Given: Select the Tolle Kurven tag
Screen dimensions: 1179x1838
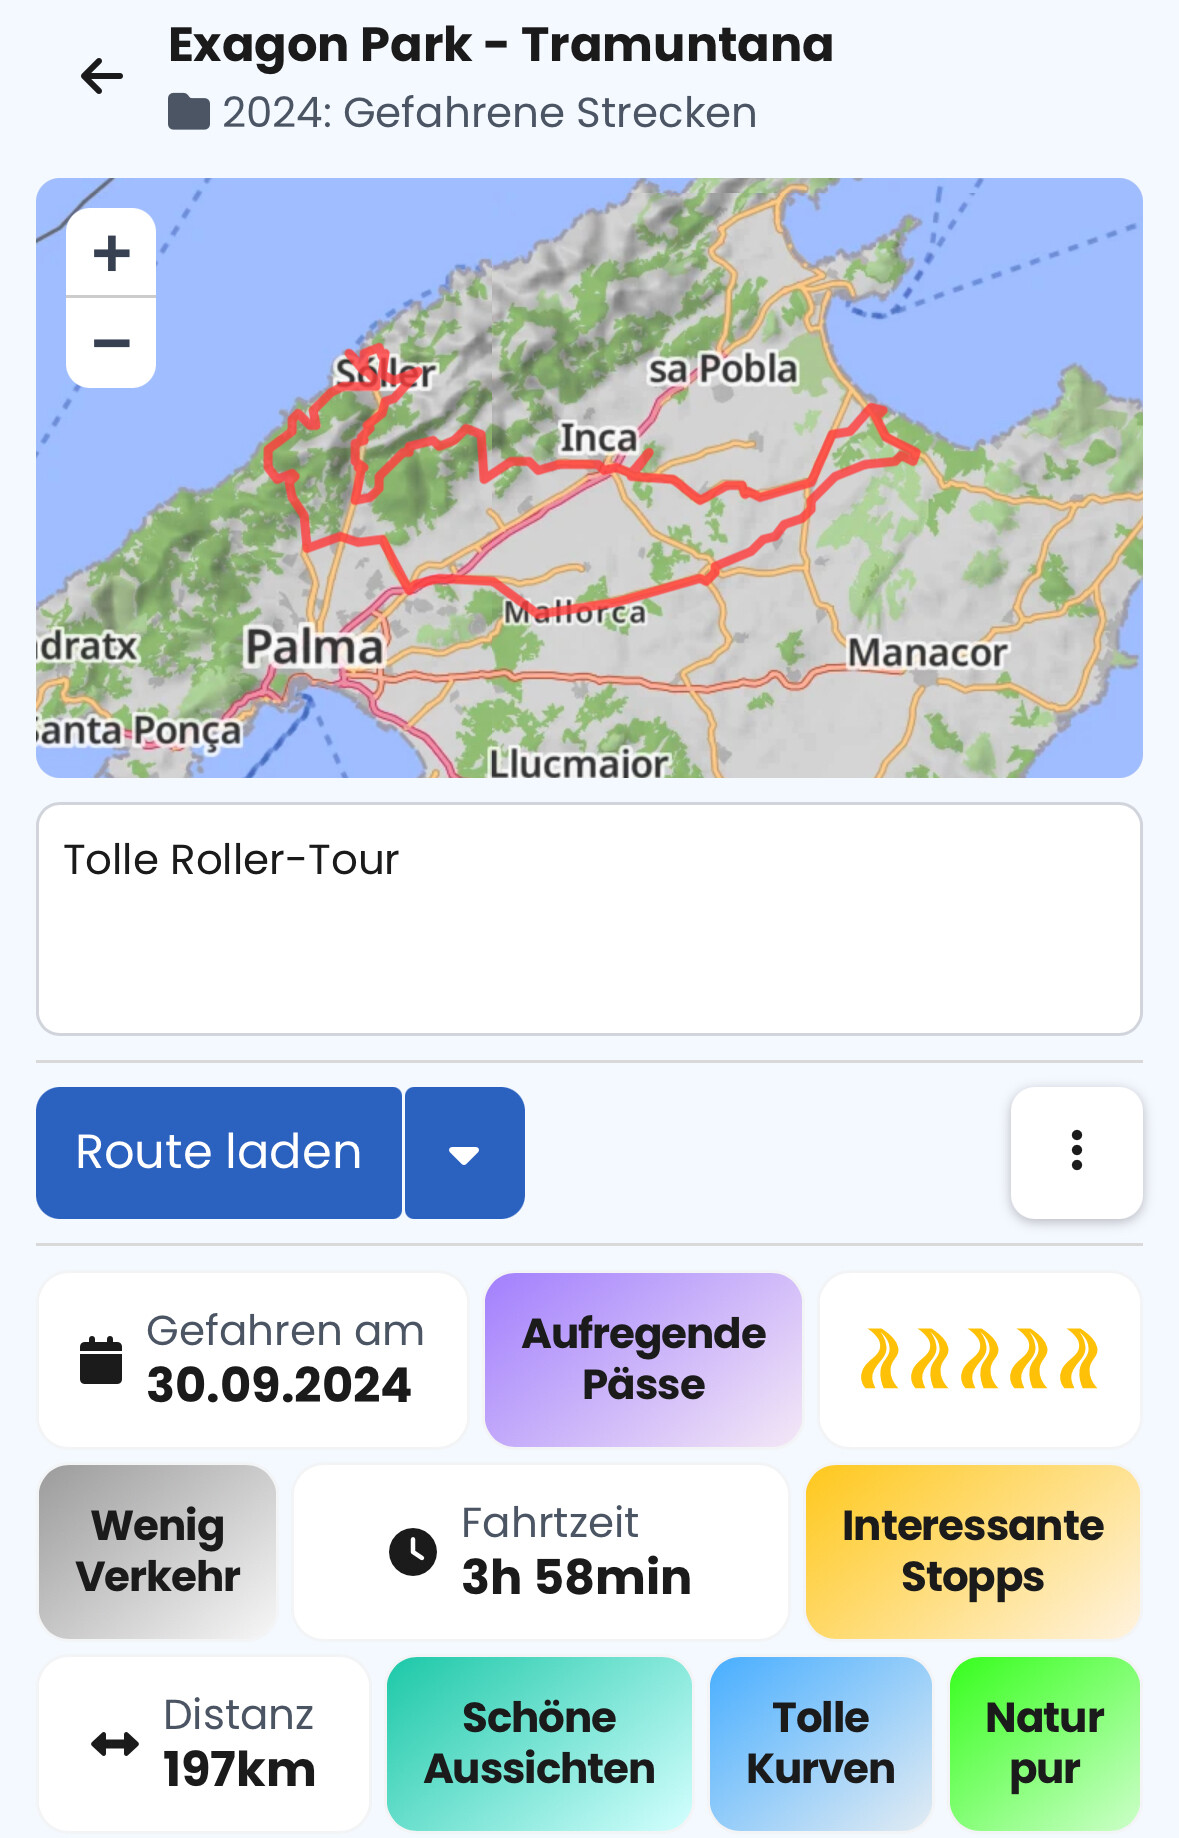Looking at the screenshot, I should point(820,1743).
